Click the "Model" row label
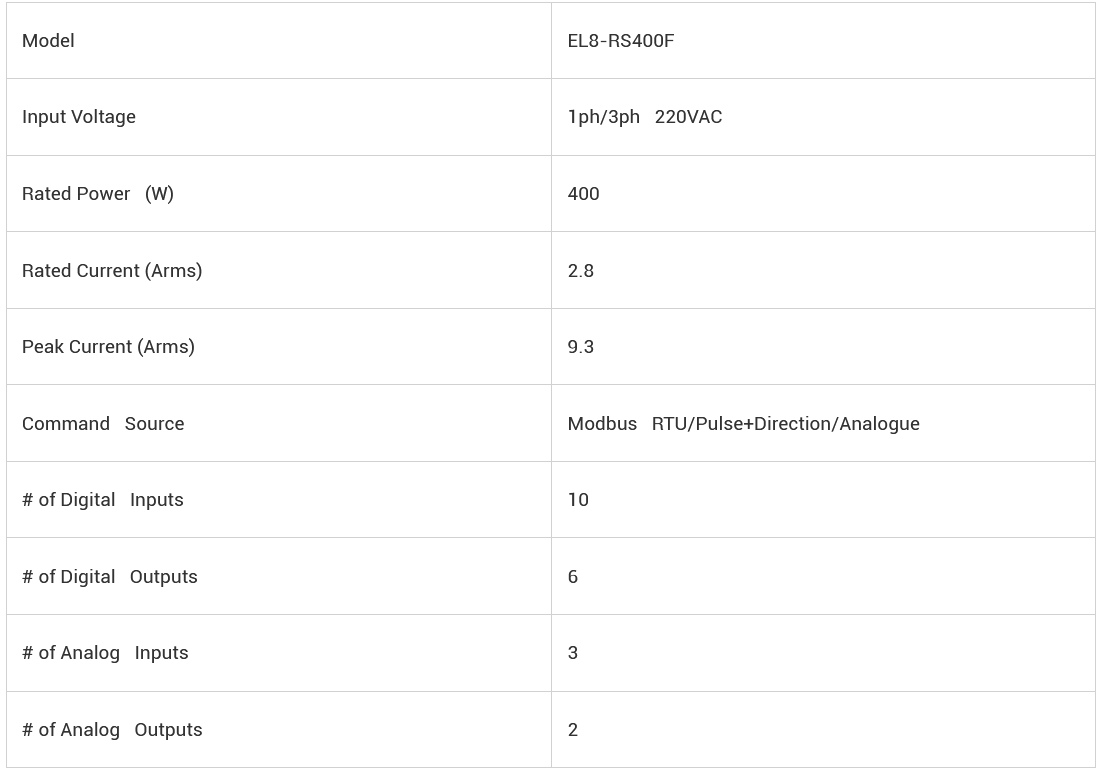The width and height of the screenshot is (1106, 775). tap(48, 41)
